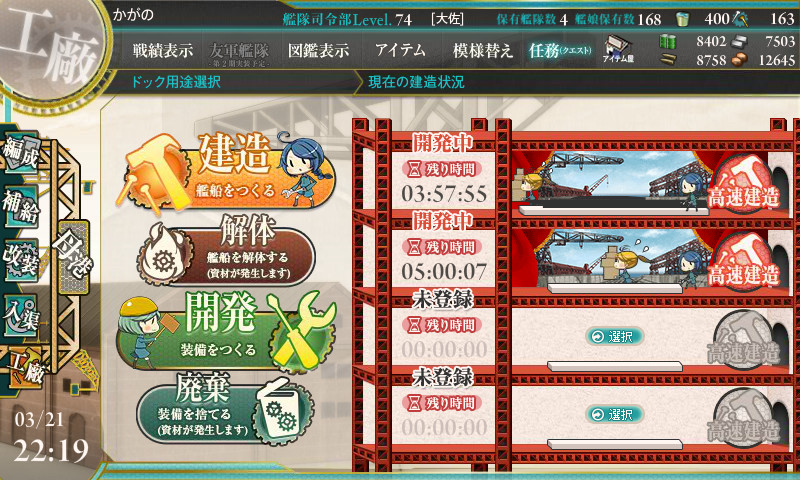Click 選択 on the third dock
This screenshot has width=800, height=480.
point(615,337)
